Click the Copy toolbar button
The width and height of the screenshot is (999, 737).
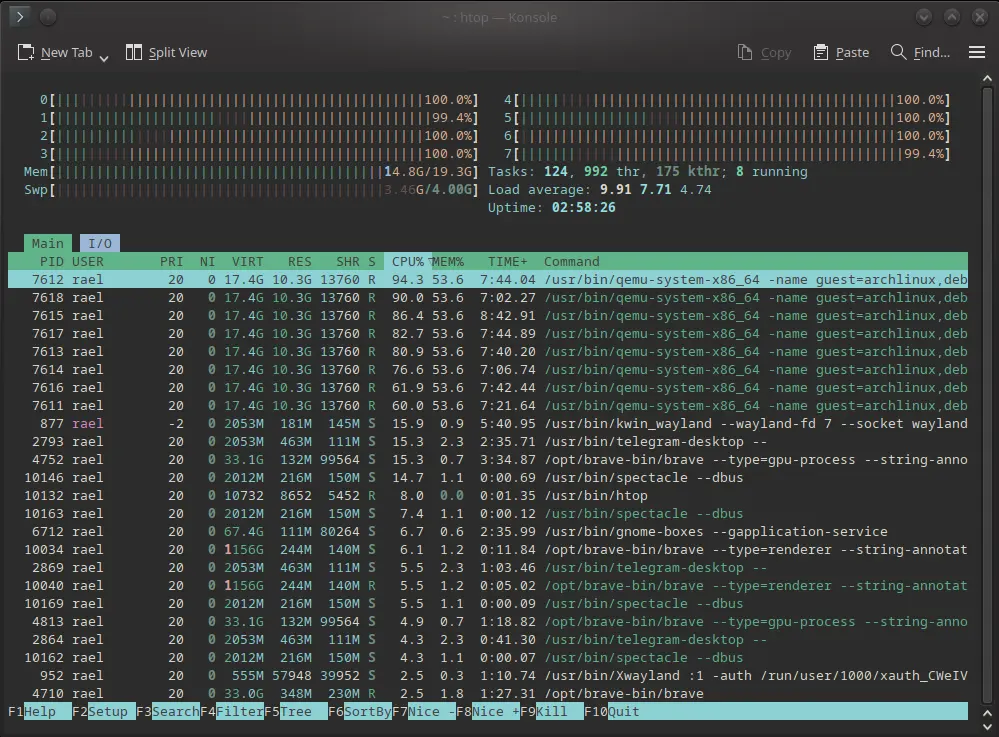coord(764,52)
